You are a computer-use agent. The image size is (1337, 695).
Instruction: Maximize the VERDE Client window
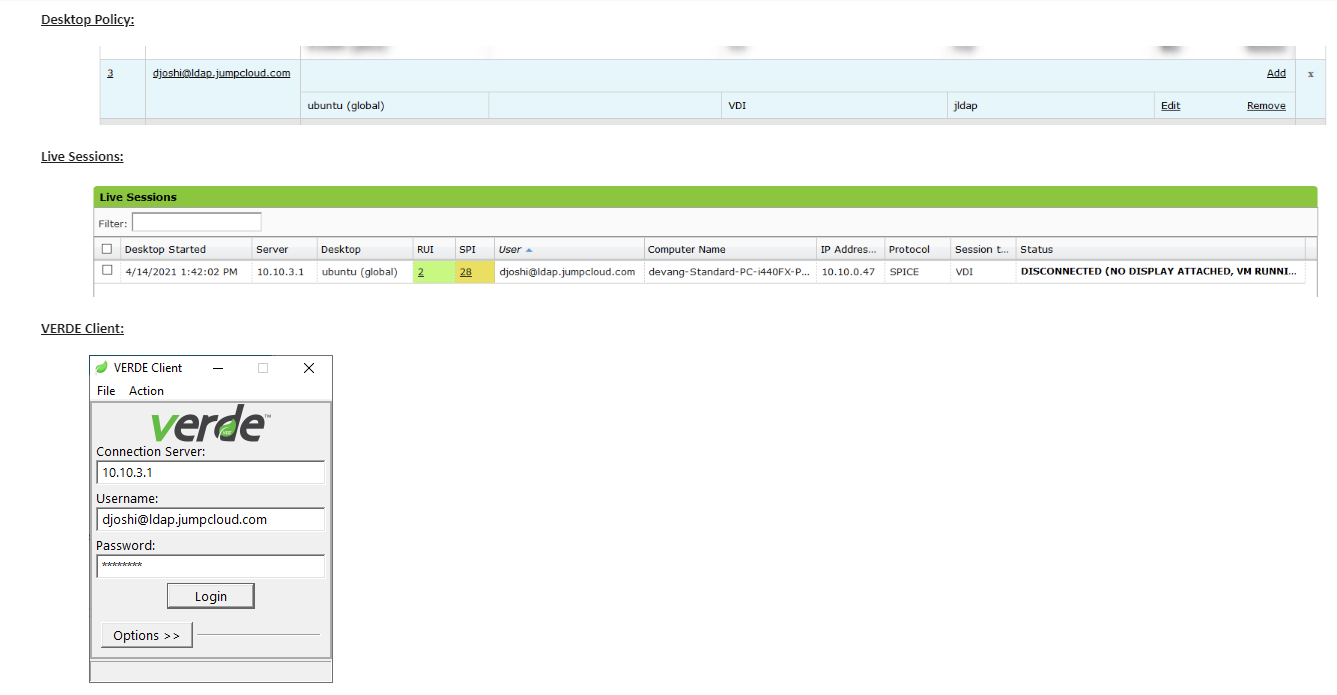pos(263,368)
